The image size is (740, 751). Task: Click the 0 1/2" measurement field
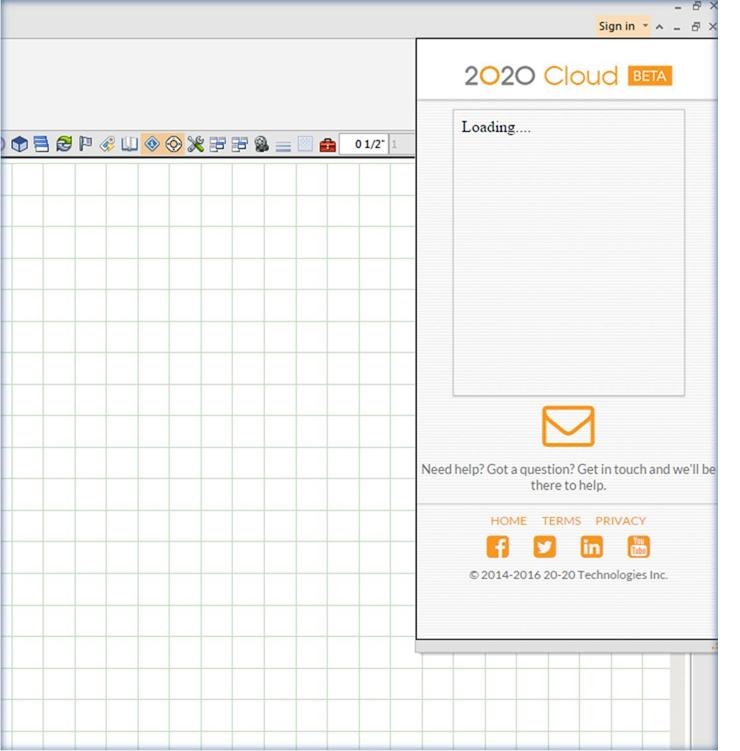pos(364,144)
